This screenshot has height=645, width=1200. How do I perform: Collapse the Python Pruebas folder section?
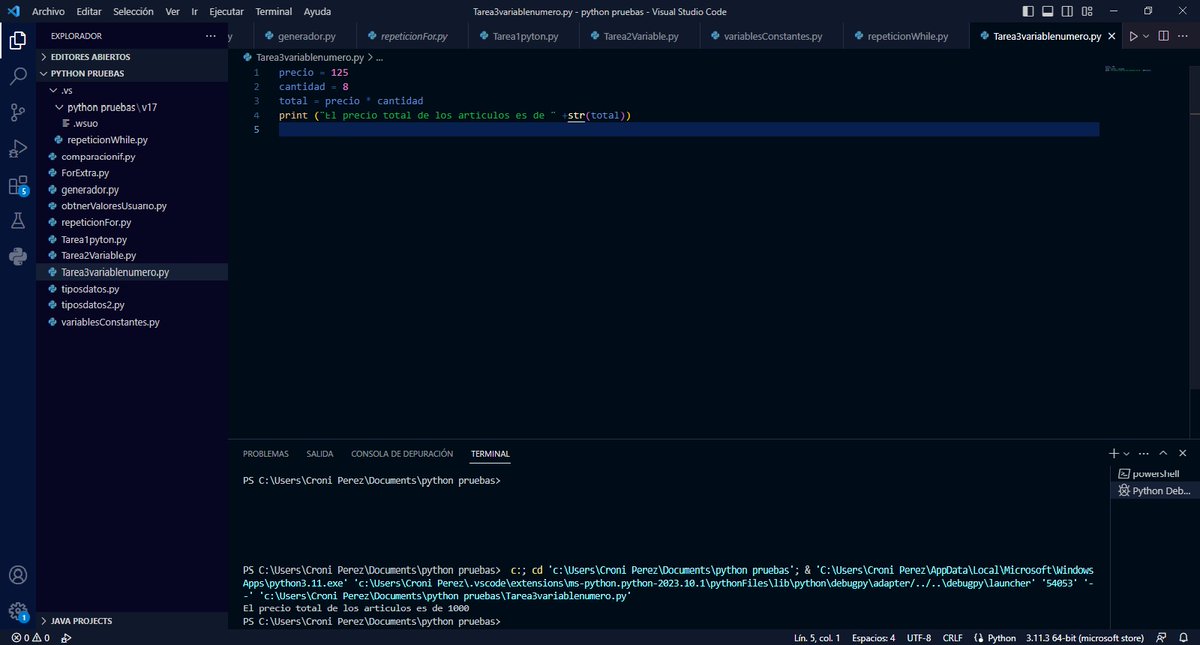[132, 73]
